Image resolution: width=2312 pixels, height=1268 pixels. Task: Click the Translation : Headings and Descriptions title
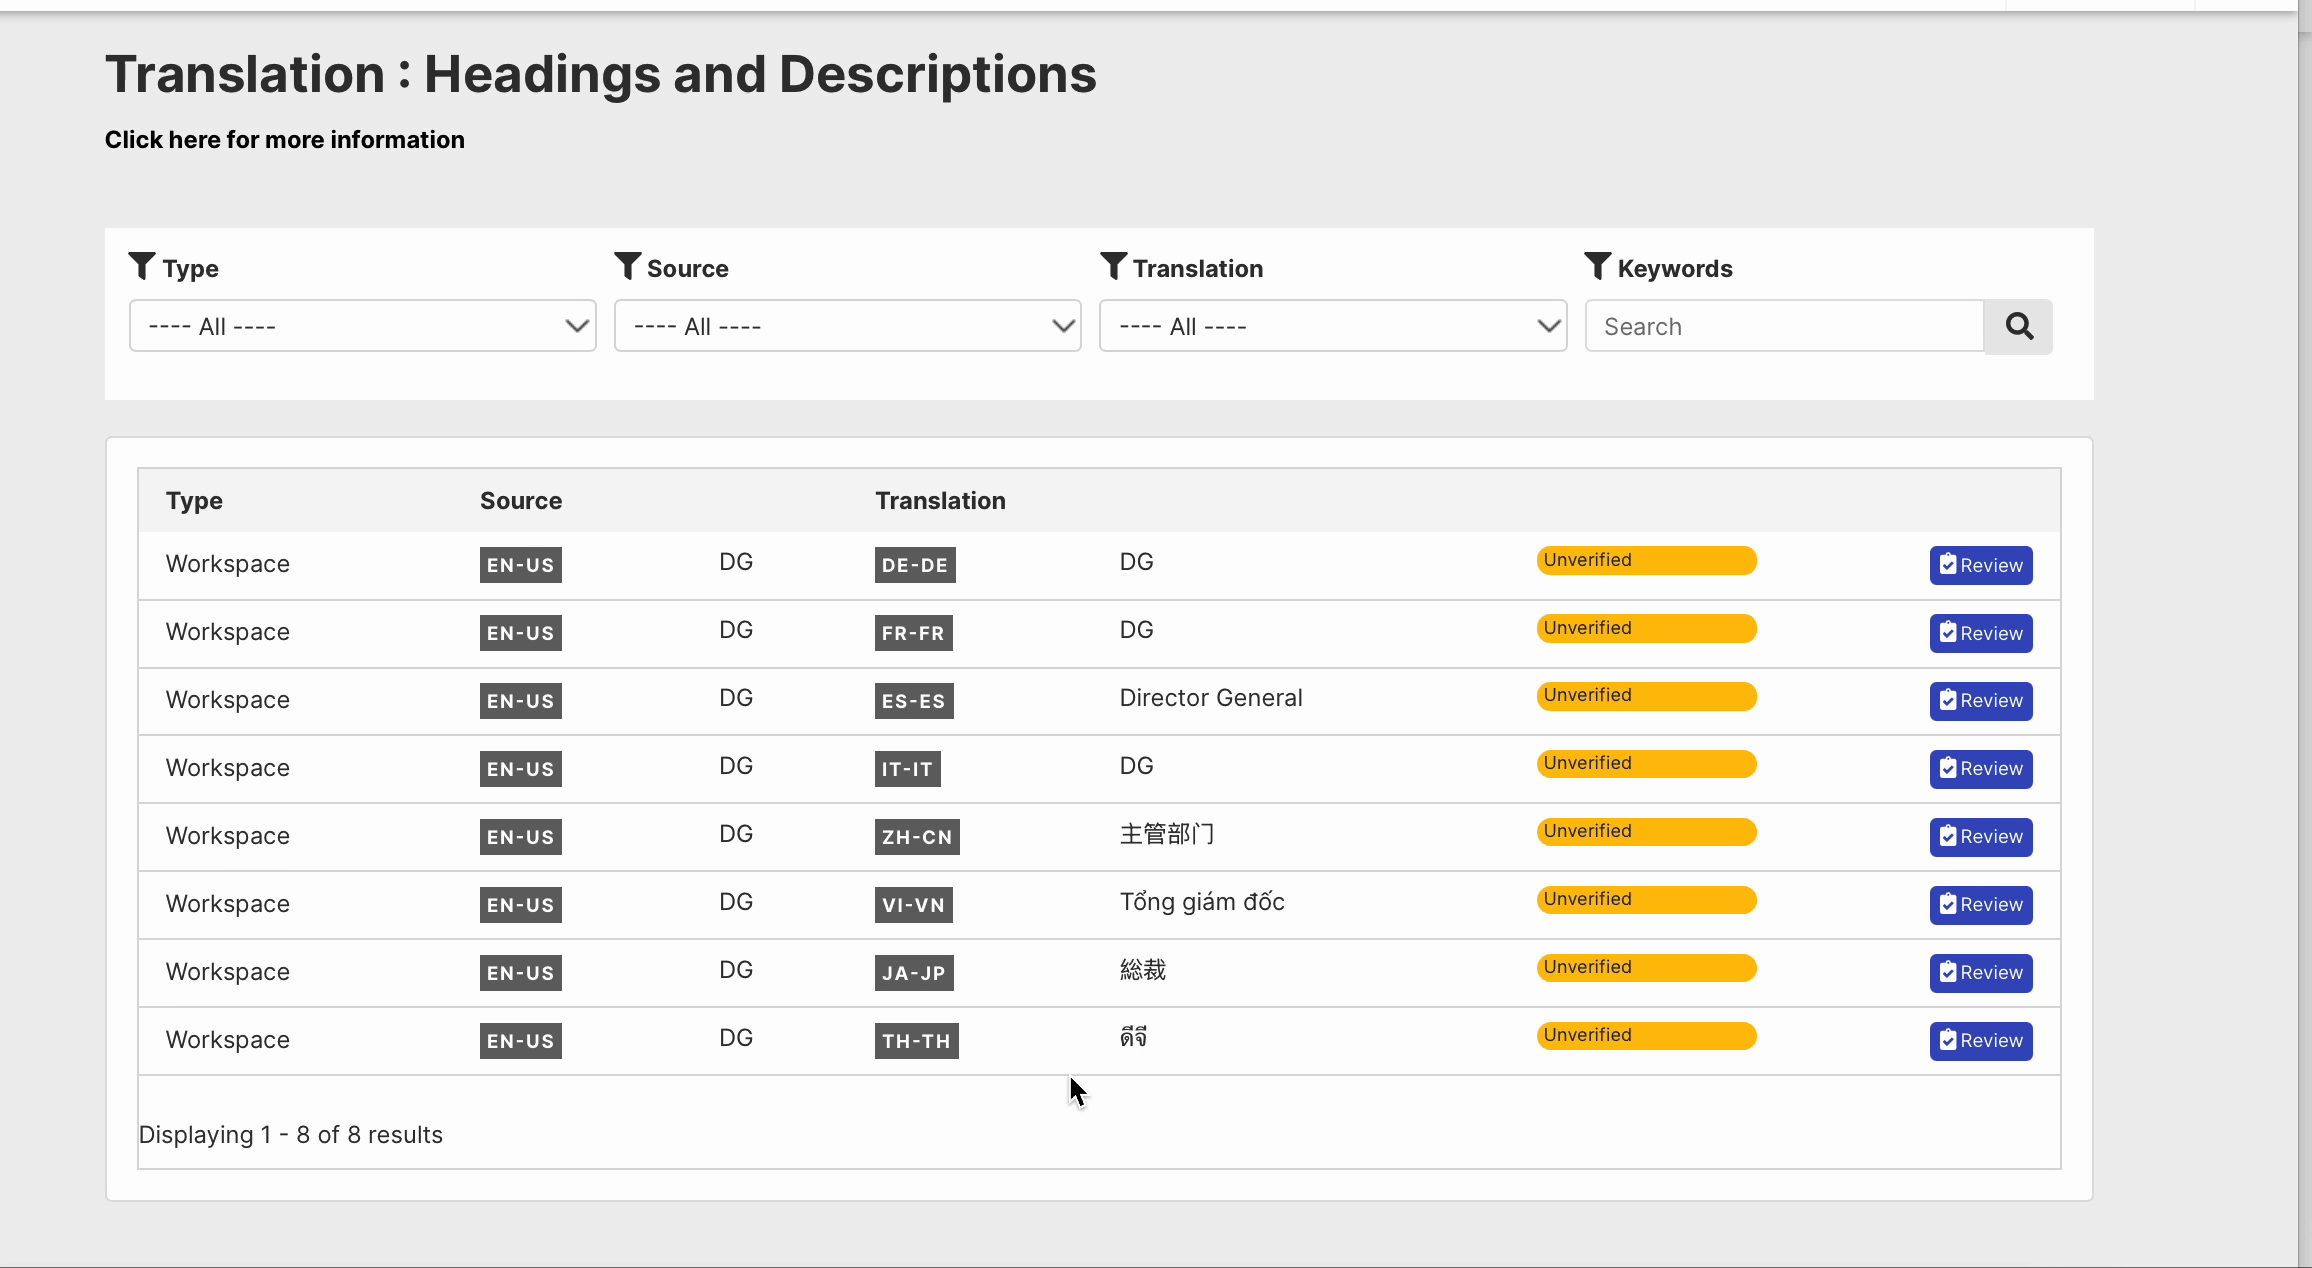pyautogui.click(x=601, y=74)
